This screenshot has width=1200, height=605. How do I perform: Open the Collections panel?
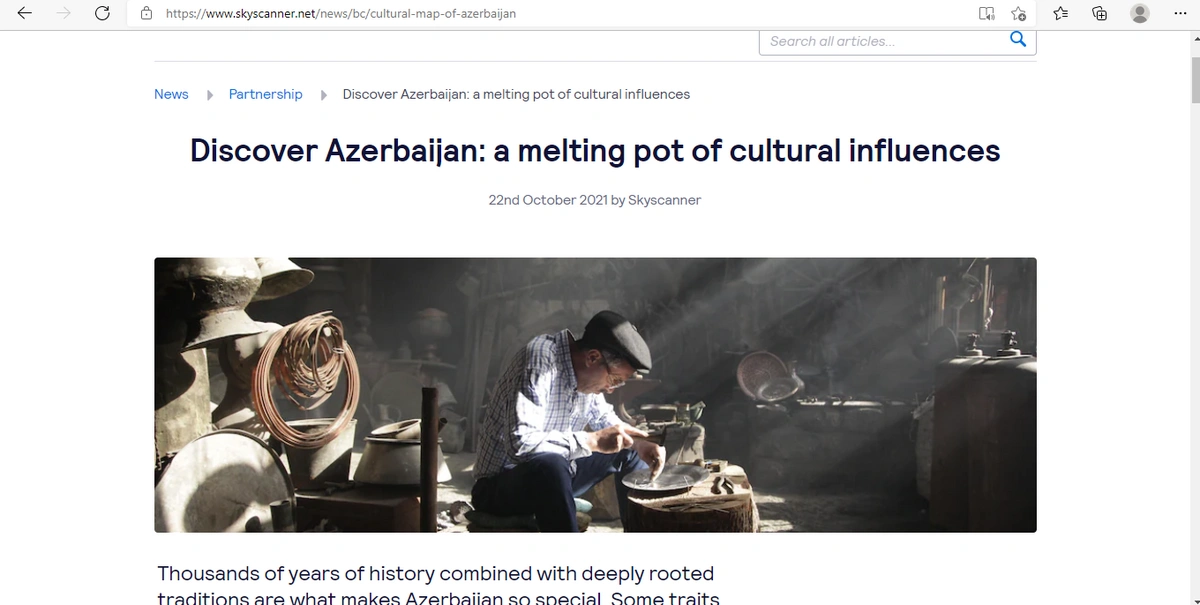pyautogui.click(x=1100, y=14)
